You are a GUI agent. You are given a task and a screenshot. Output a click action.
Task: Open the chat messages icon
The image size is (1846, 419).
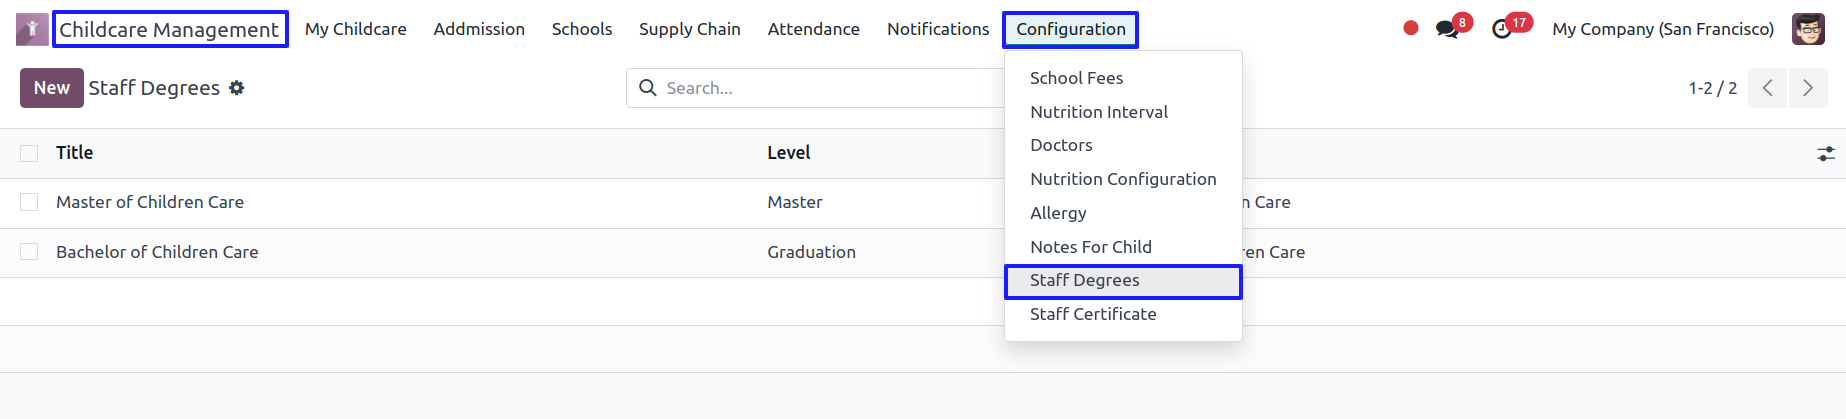coord(1448,29)
